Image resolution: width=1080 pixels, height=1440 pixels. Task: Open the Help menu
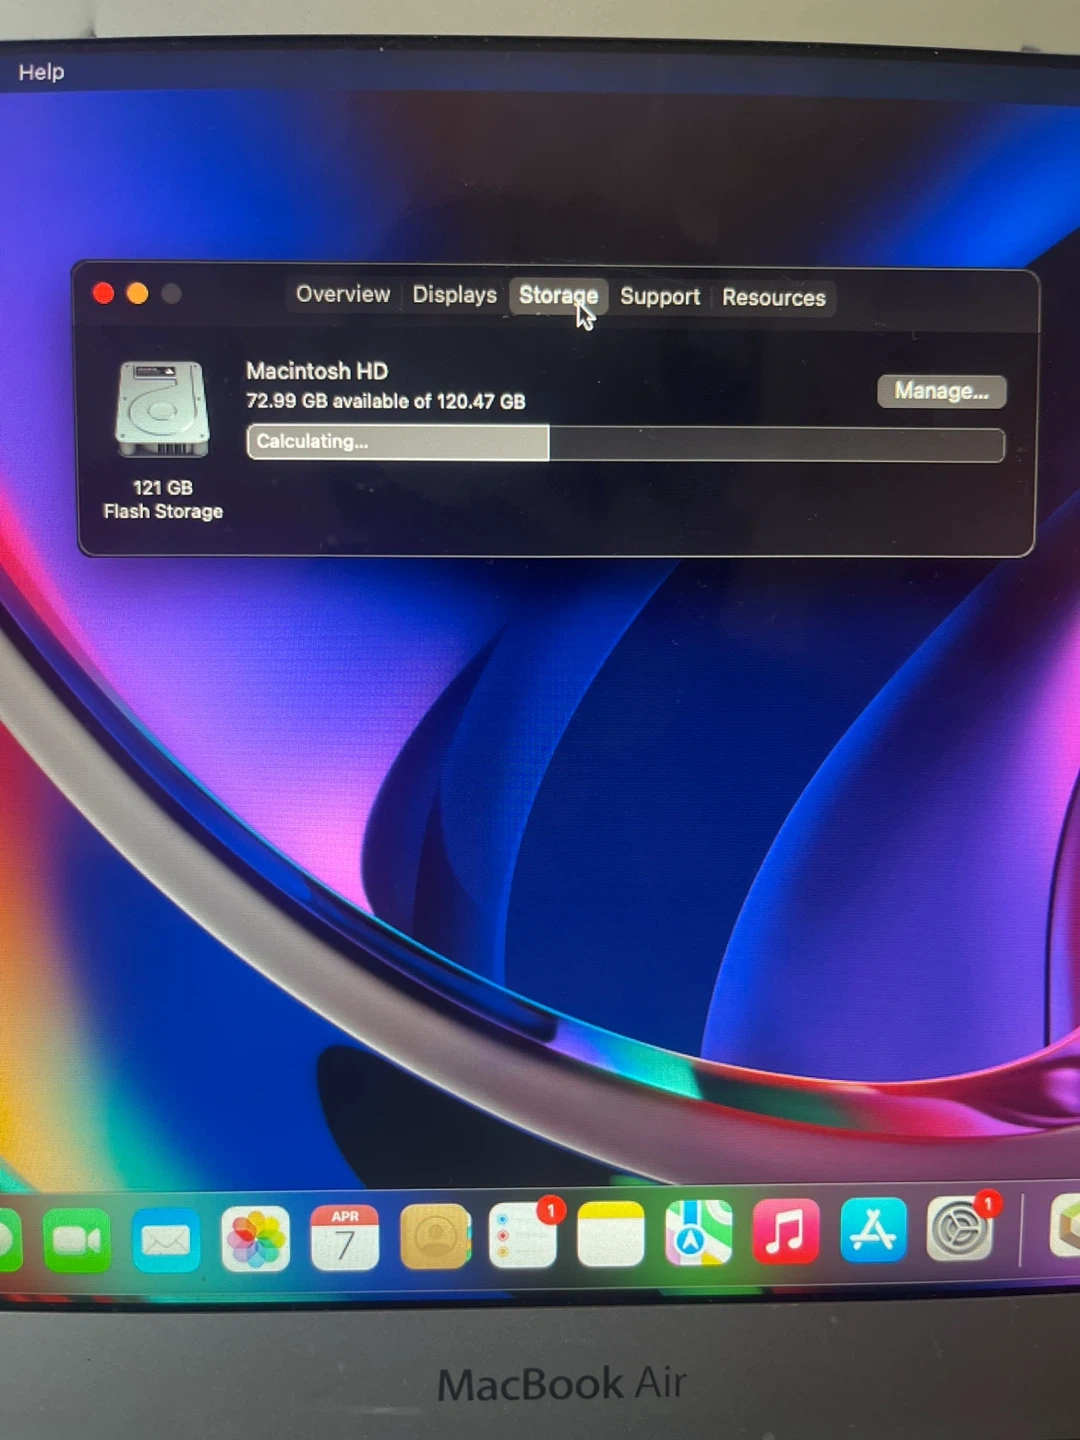coord(41,72)
